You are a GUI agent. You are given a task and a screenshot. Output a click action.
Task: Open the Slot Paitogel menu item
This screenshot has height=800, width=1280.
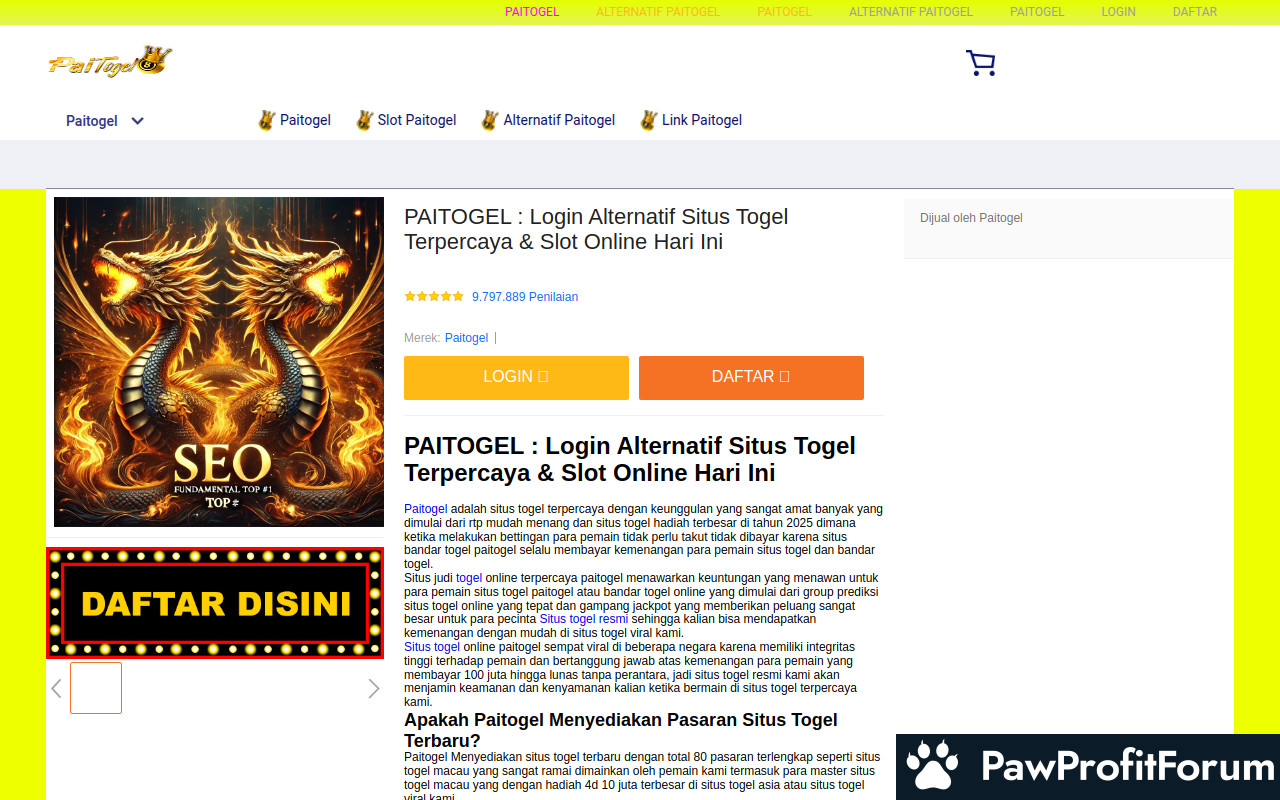(x=416, y=120)
